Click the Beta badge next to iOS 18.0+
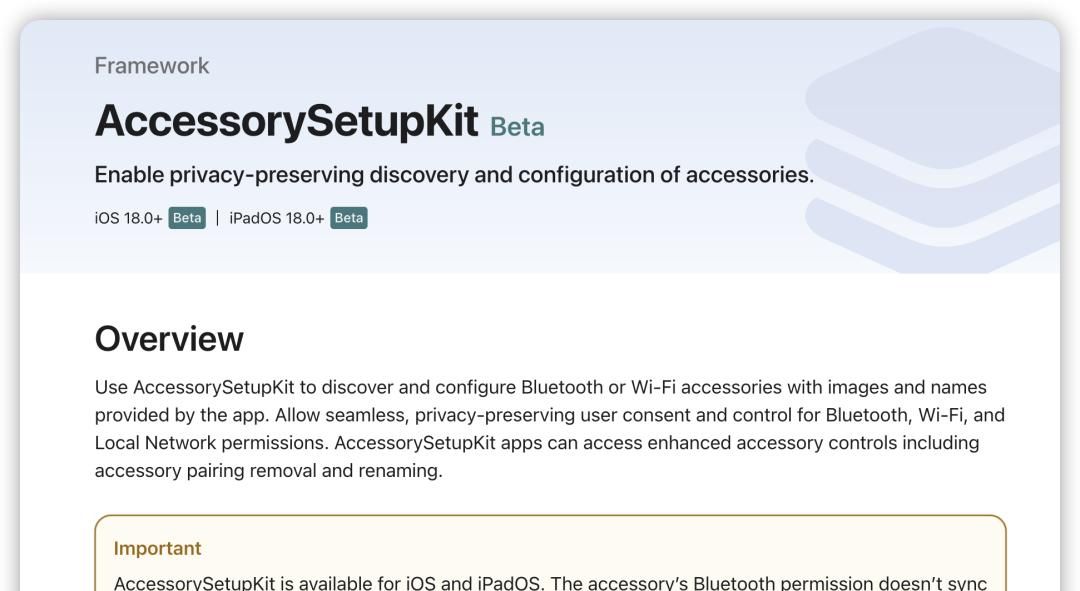The image size is (1080, 591). click(x=187, y=218)
